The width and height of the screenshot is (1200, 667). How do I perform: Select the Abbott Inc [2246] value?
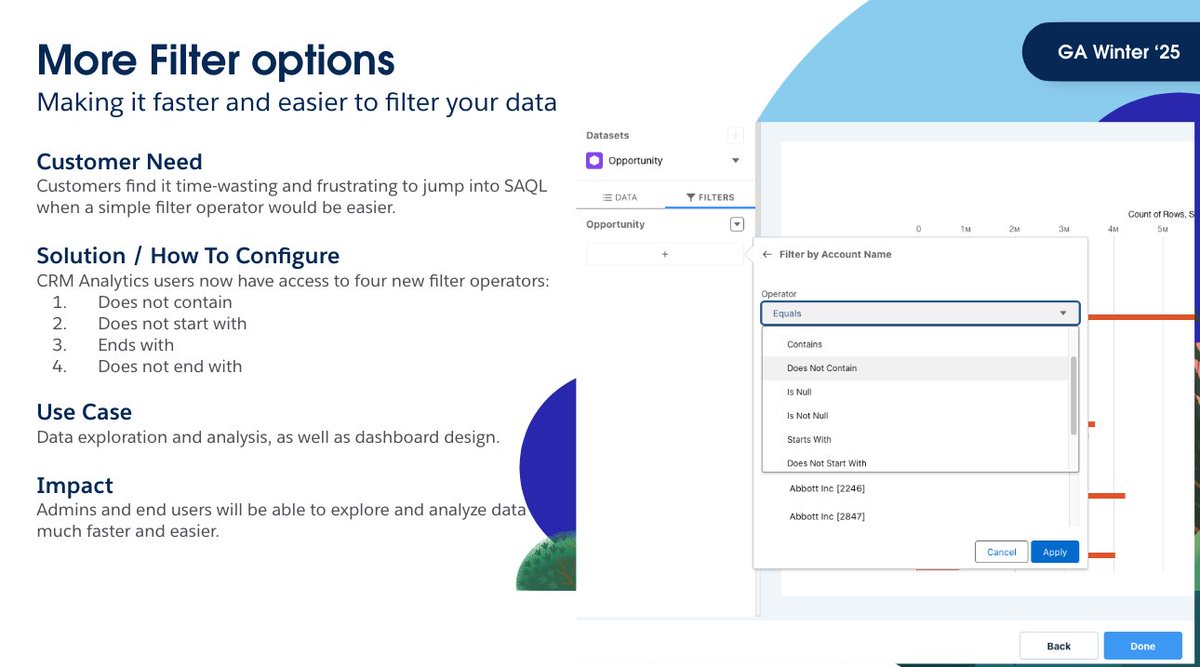pyautogui.click(x=827, y=489)
